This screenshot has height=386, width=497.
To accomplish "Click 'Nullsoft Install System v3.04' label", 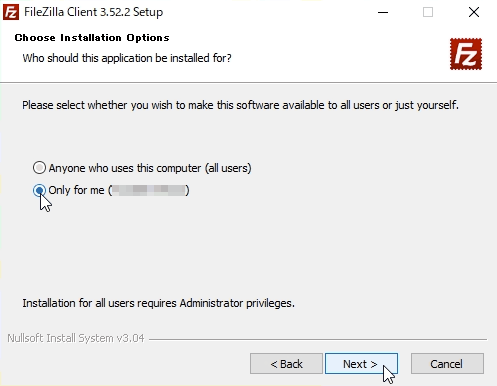I will coord(76,338).
